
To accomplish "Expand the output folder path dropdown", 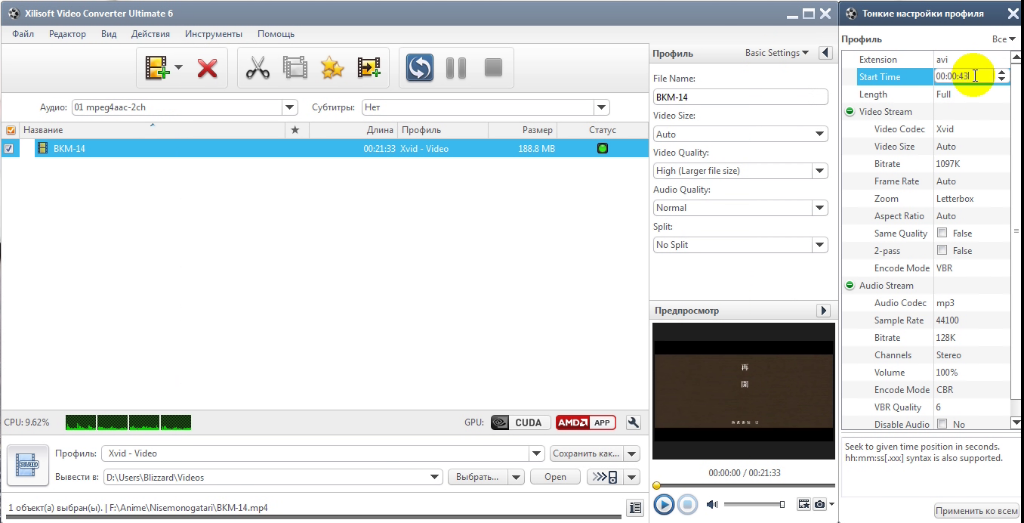I will [x=434, y=477].
